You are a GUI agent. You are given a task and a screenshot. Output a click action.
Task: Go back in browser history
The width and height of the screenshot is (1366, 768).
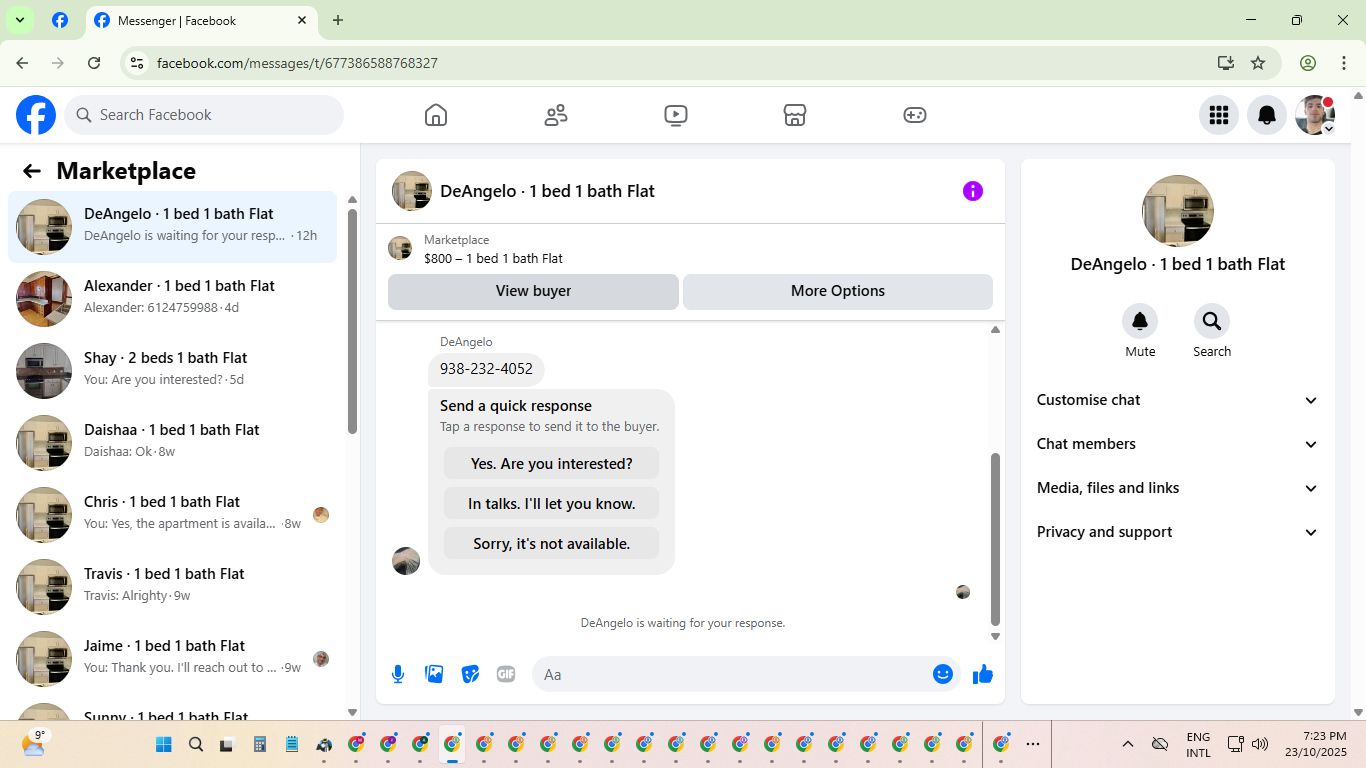pos(22,63)
